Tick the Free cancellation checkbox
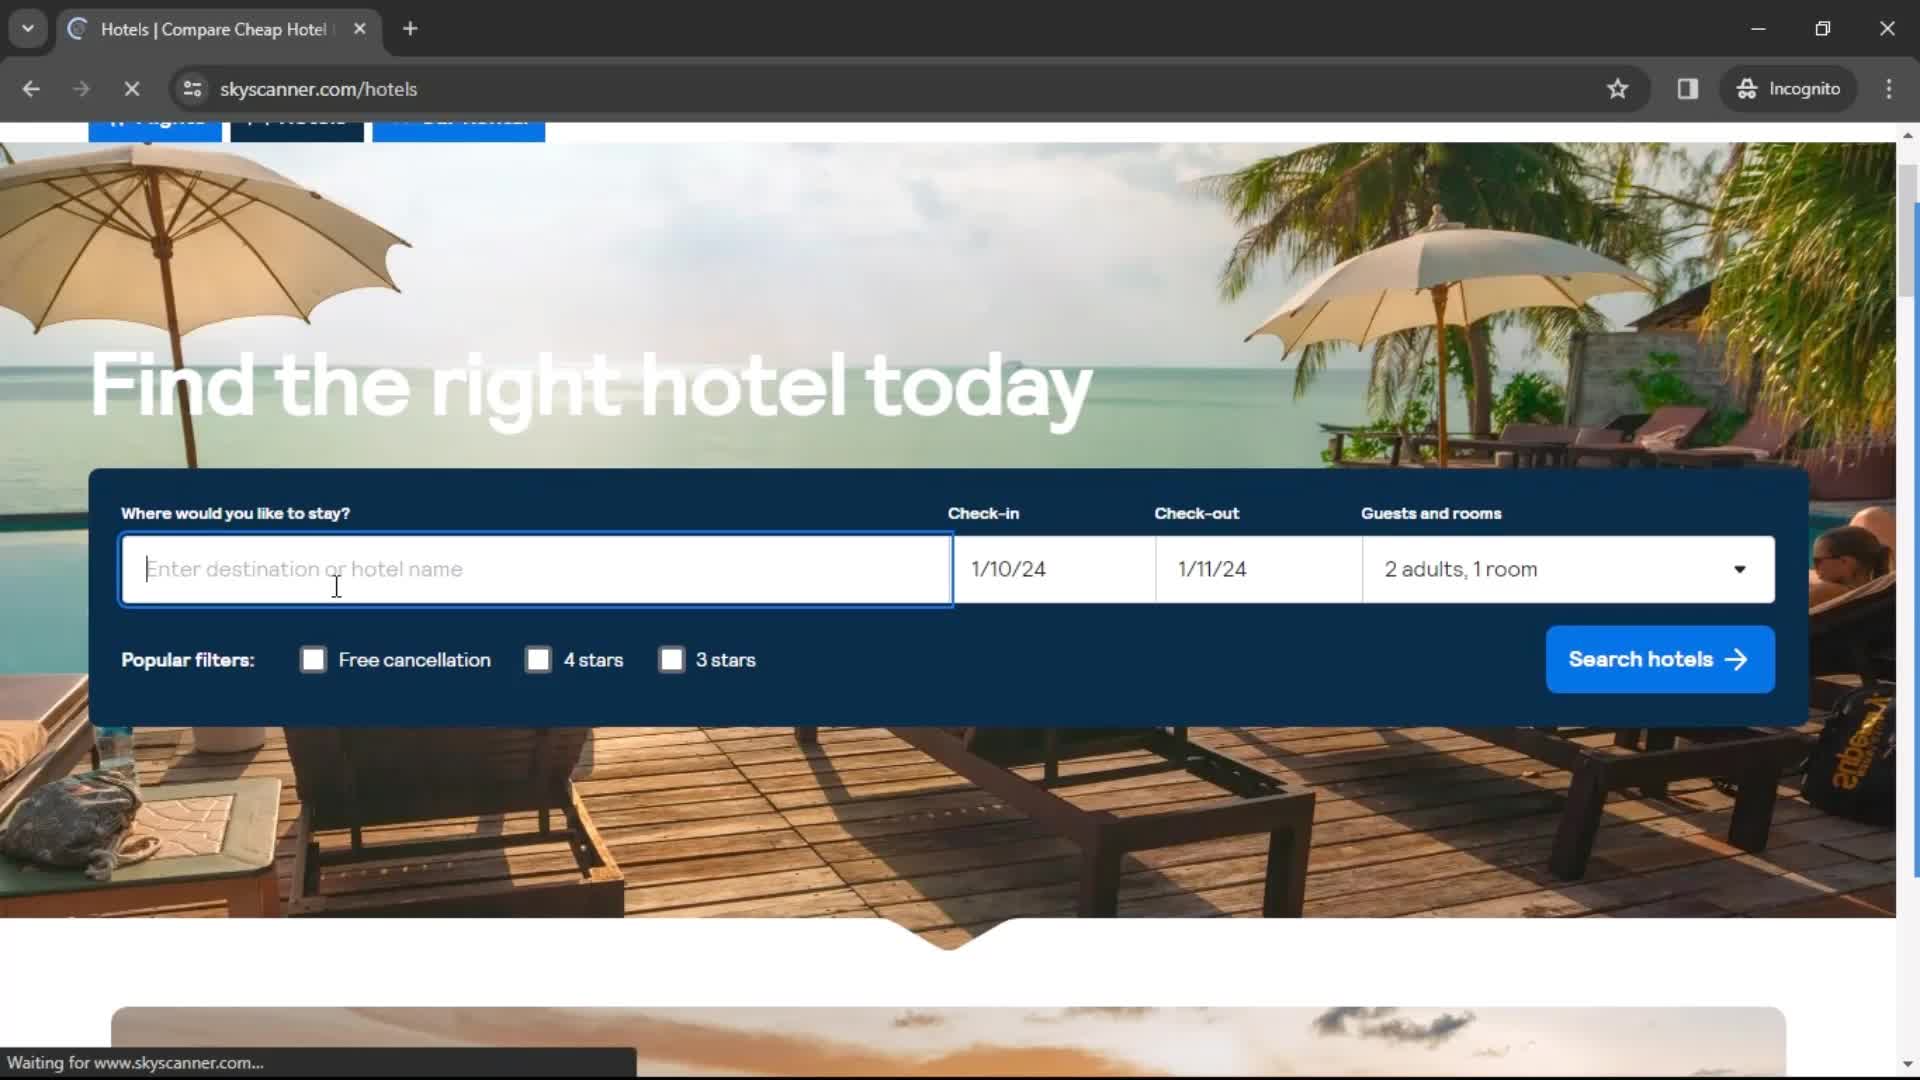1920x1080 pixels. pos(313,660)
